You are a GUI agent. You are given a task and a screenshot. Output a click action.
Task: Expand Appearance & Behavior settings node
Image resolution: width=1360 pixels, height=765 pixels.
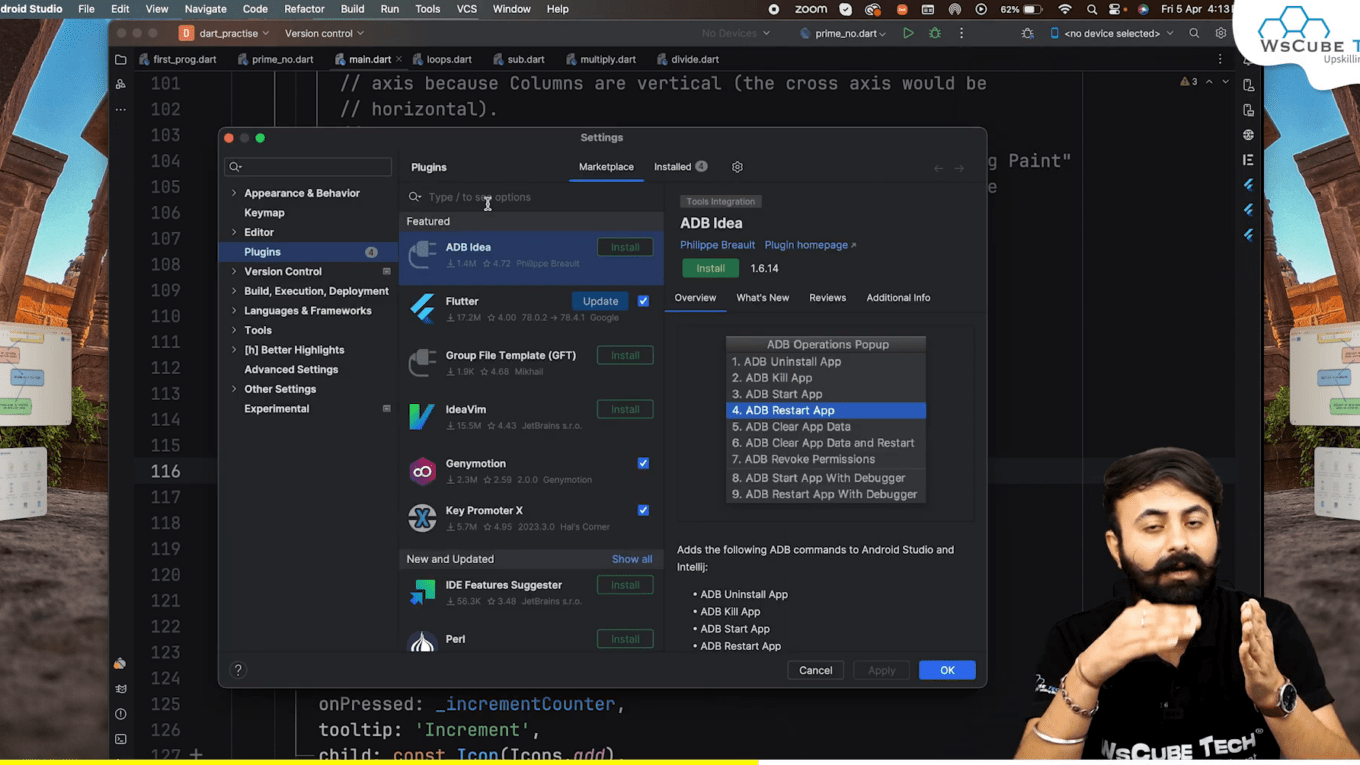tap(234, 193)
